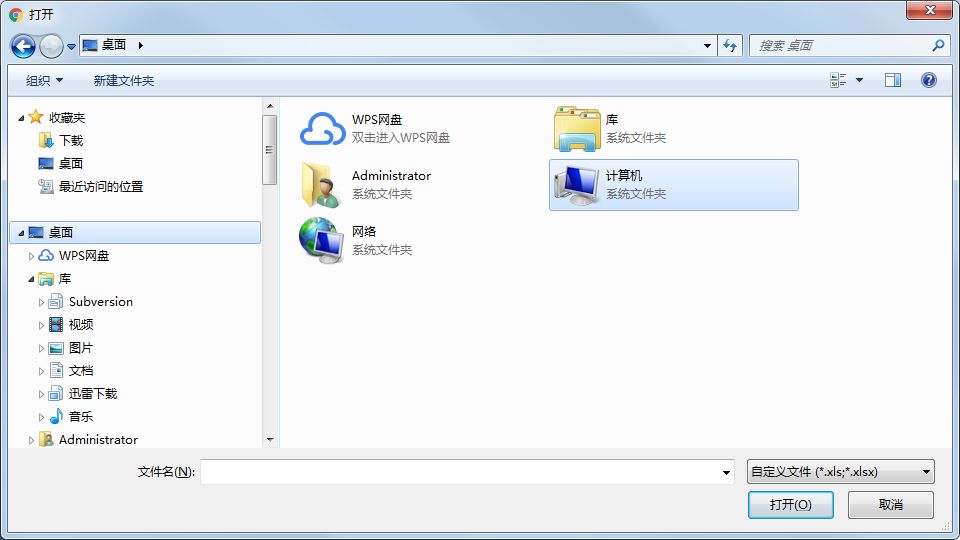Click the change view icon
Screen dimensions: 960x540
click(838, 80)
